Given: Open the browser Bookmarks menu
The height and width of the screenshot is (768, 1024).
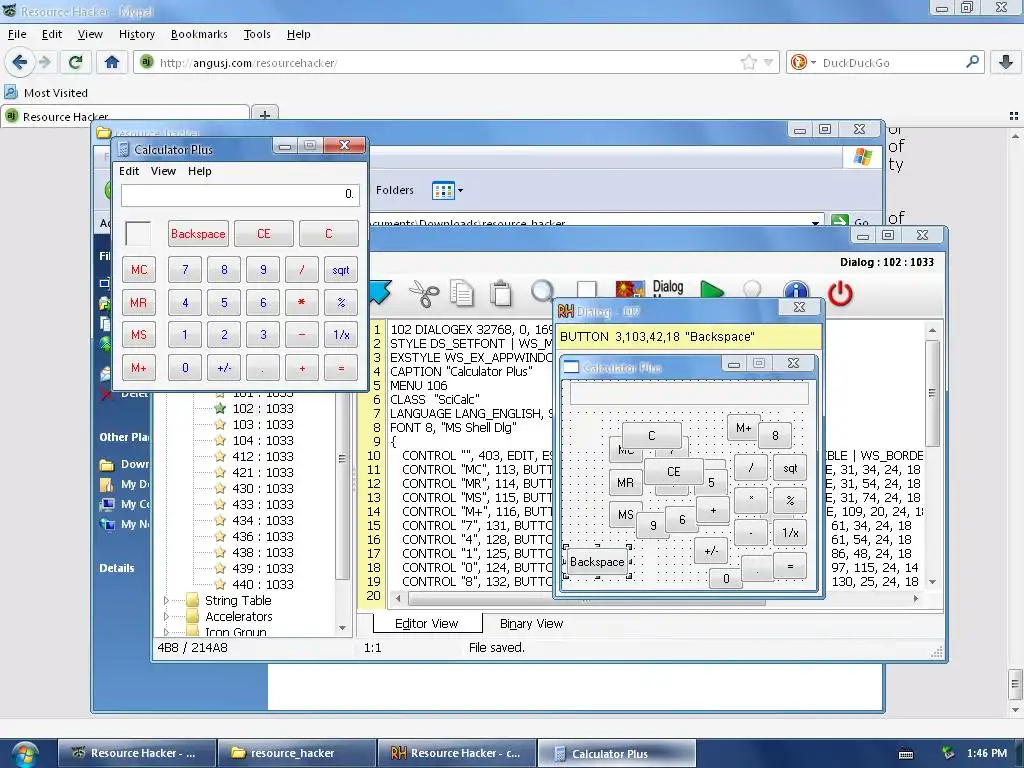Looking at the screenshot, I should [199, 34].
